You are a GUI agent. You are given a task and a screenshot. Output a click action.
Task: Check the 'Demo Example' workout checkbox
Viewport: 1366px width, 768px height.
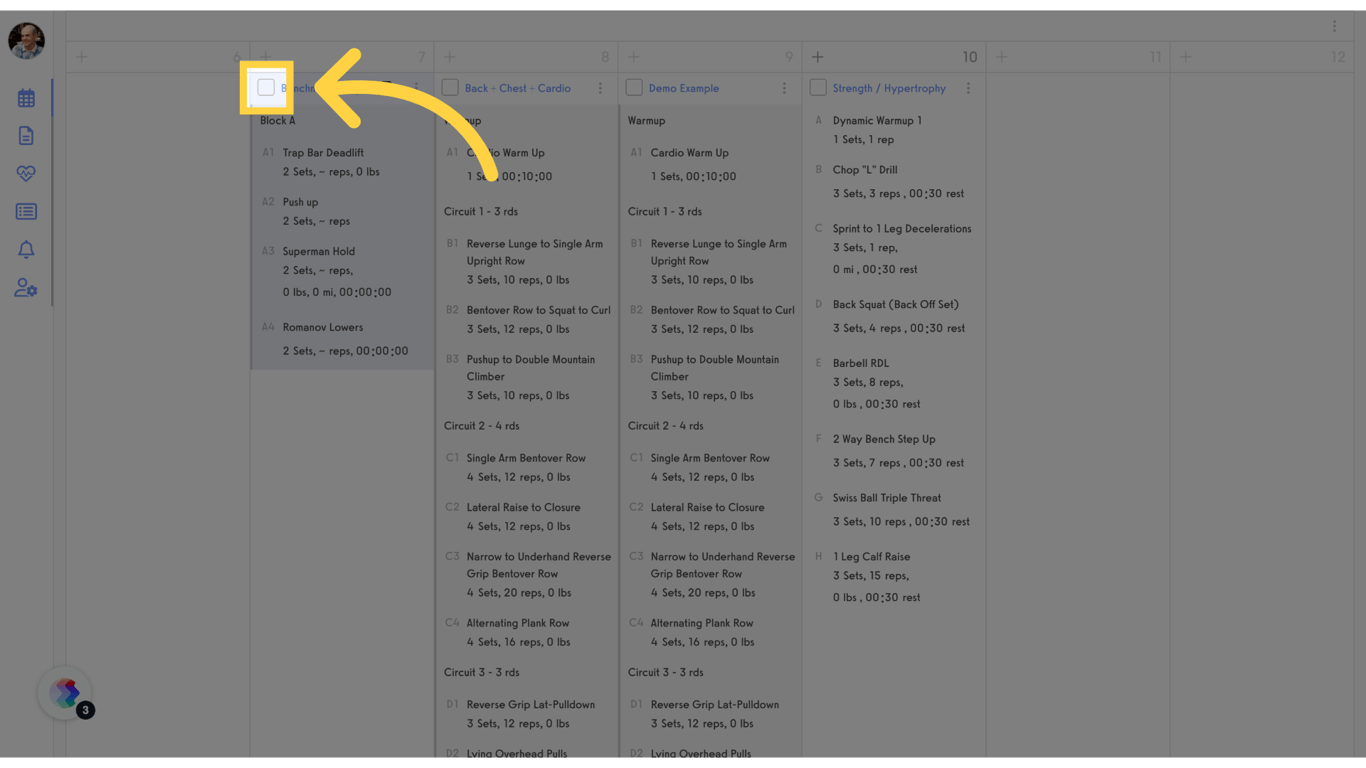point(634,88)
